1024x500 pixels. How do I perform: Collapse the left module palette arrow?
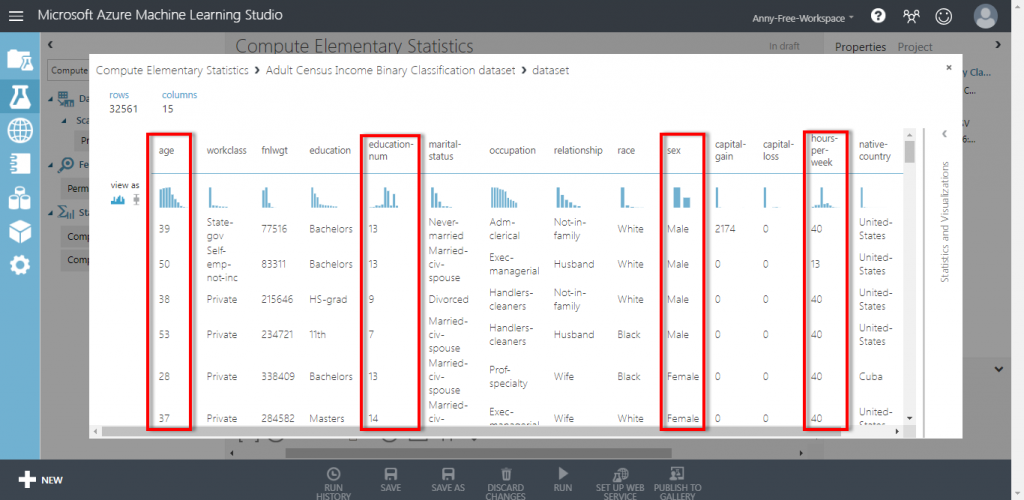coord(50,44)
